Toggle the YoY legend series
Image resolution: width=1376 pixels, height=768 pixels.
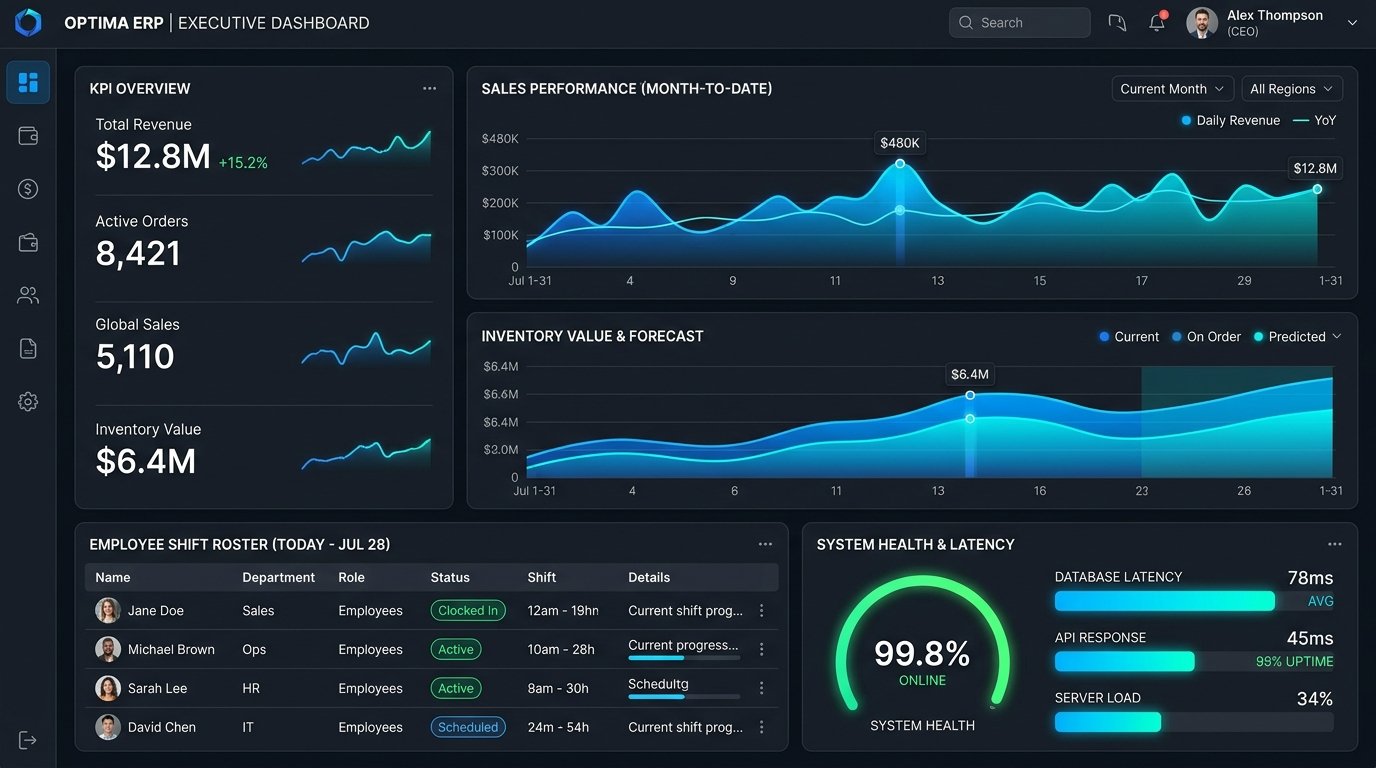tap(1314, 121)
